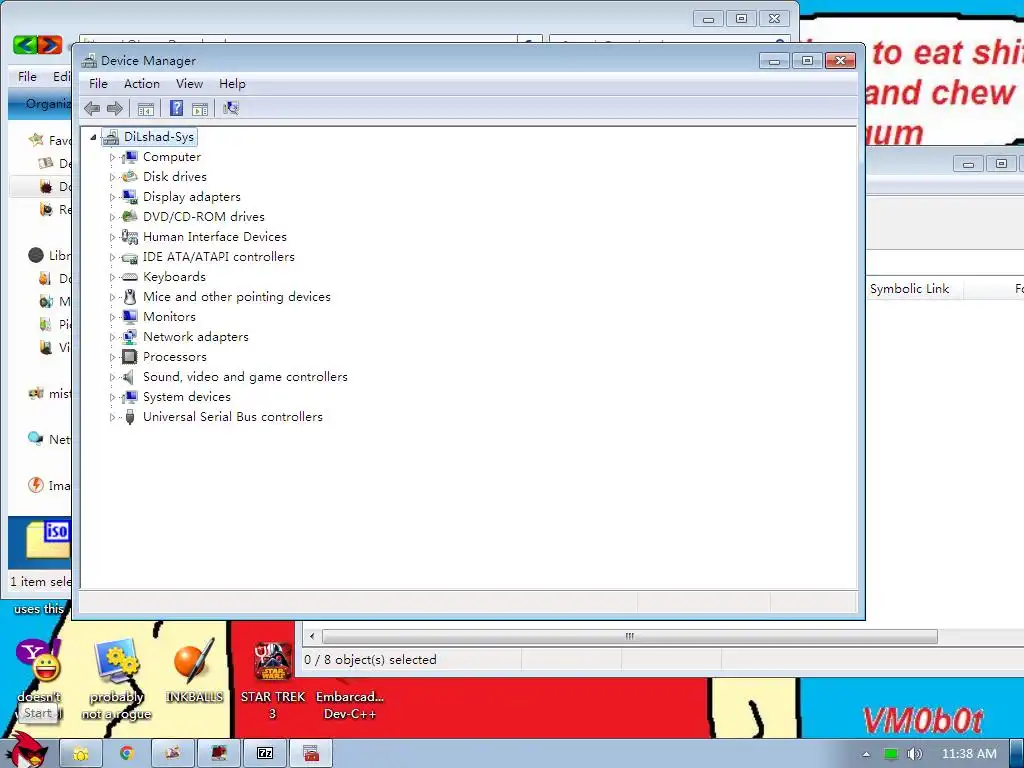Select the 'IDE ATA/ATAPI controllers' label
Viewport: 1024px width, 768px height.
pos(219,257)
